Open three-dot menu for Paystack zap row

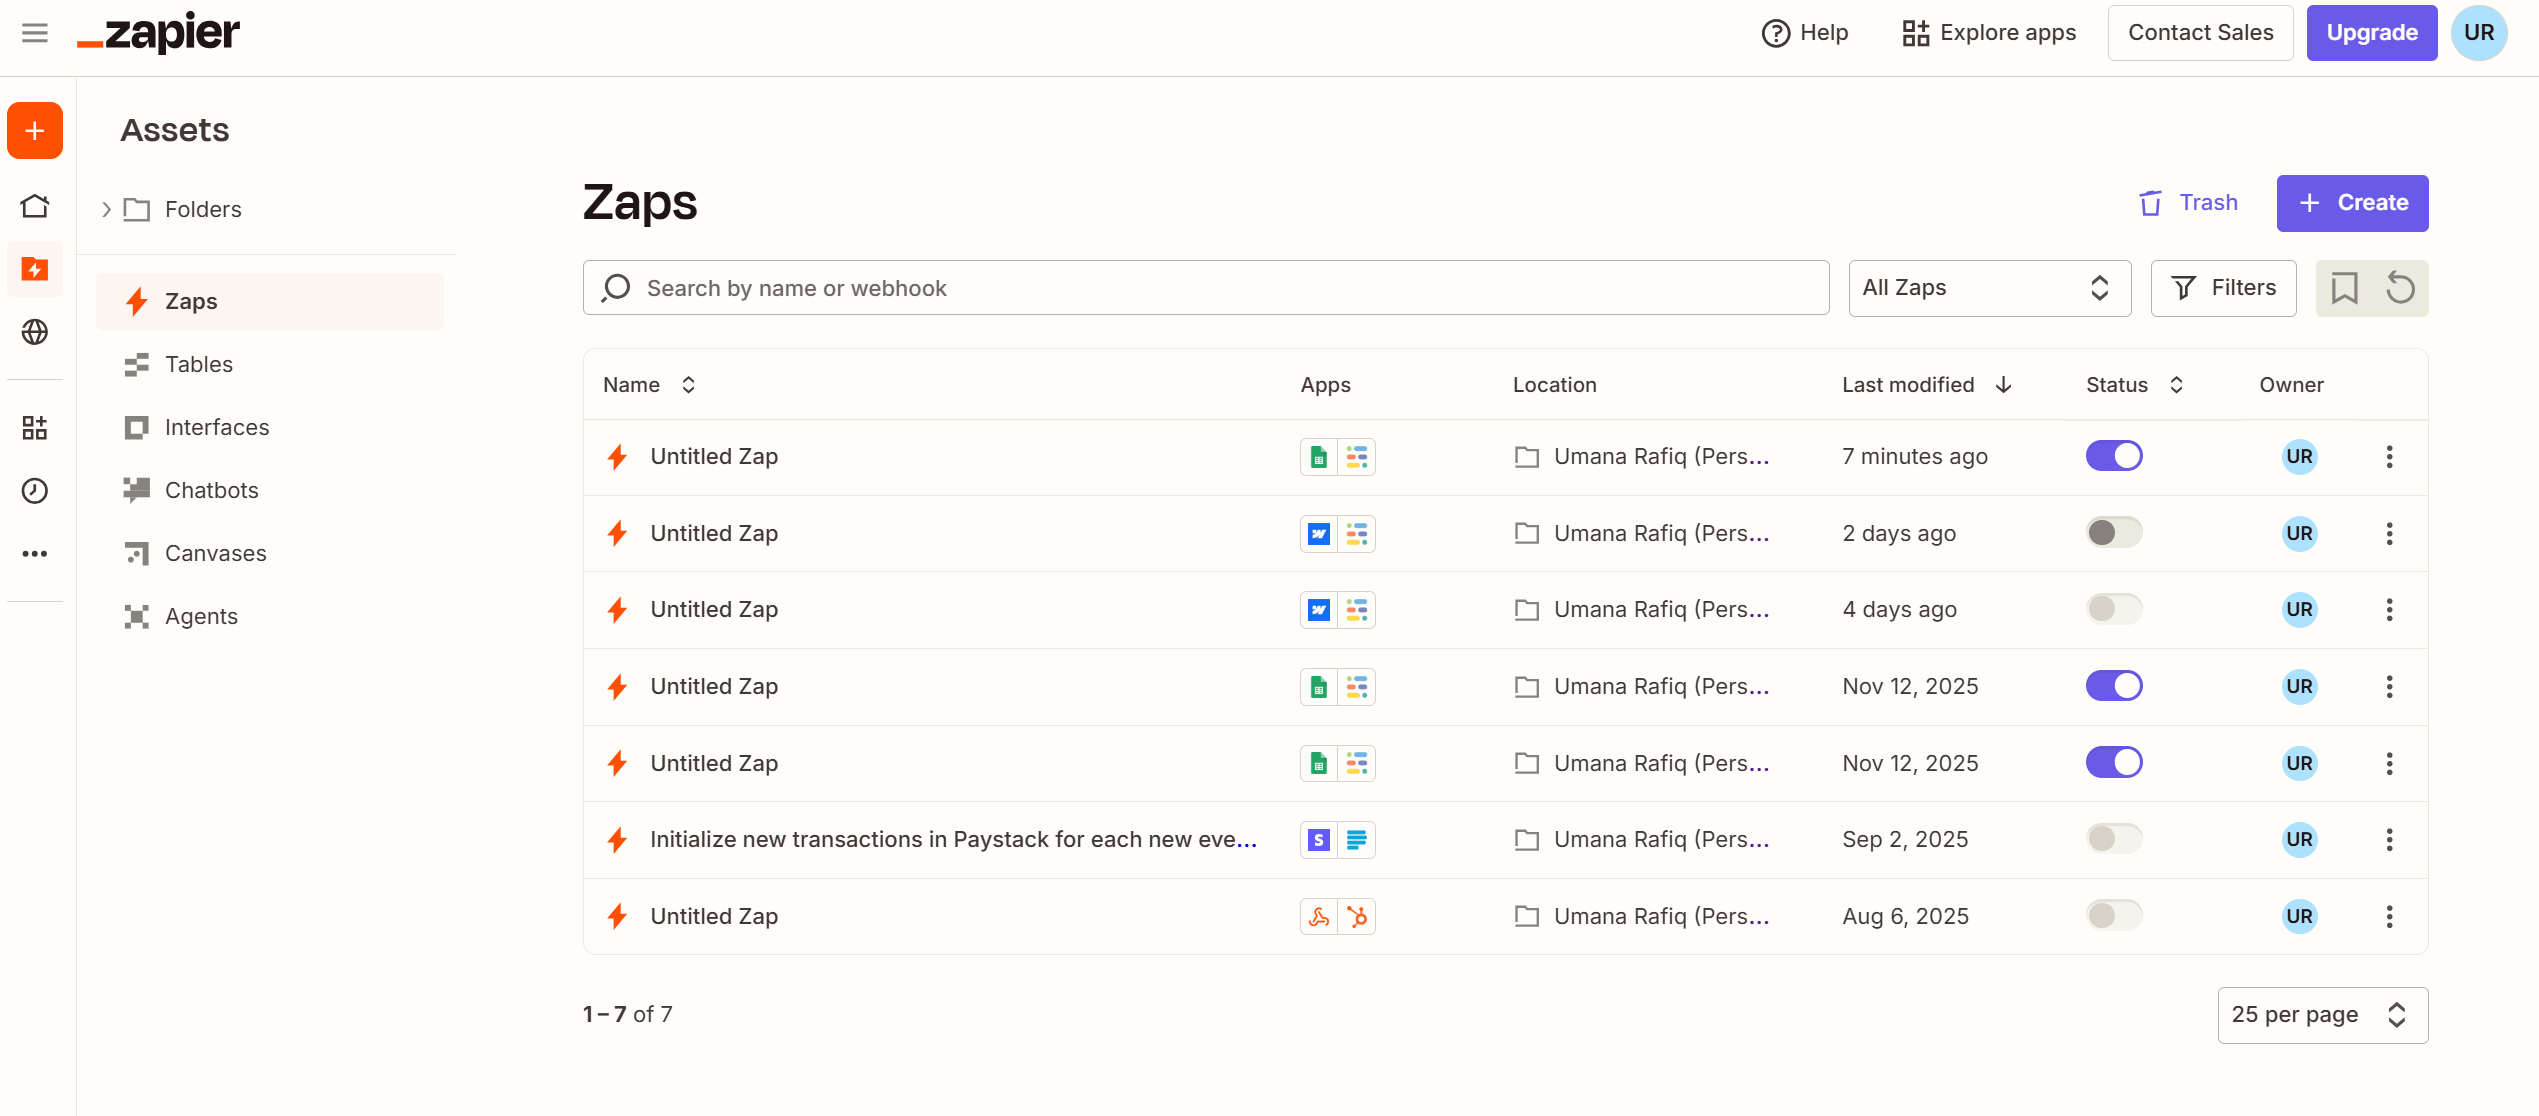point(2389,840)
